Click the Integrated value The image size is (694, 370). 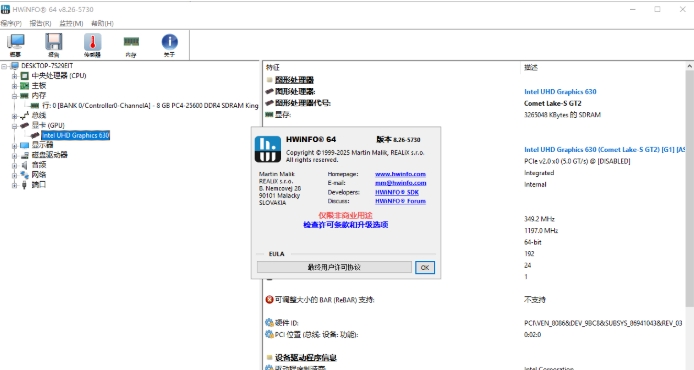(x=539, y=173)
